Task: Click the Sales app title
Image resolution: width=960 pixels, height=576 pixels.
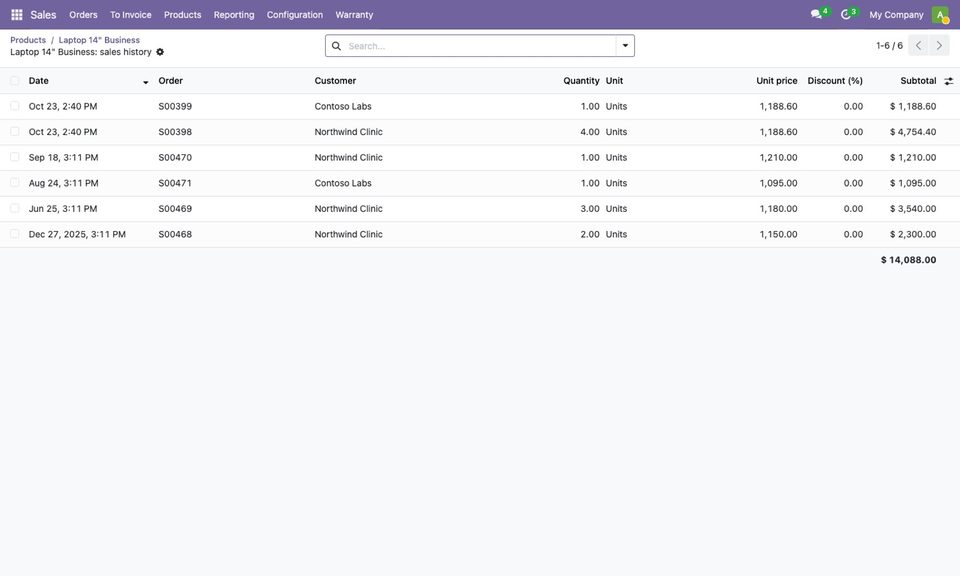Action: [x=43, y=15]
